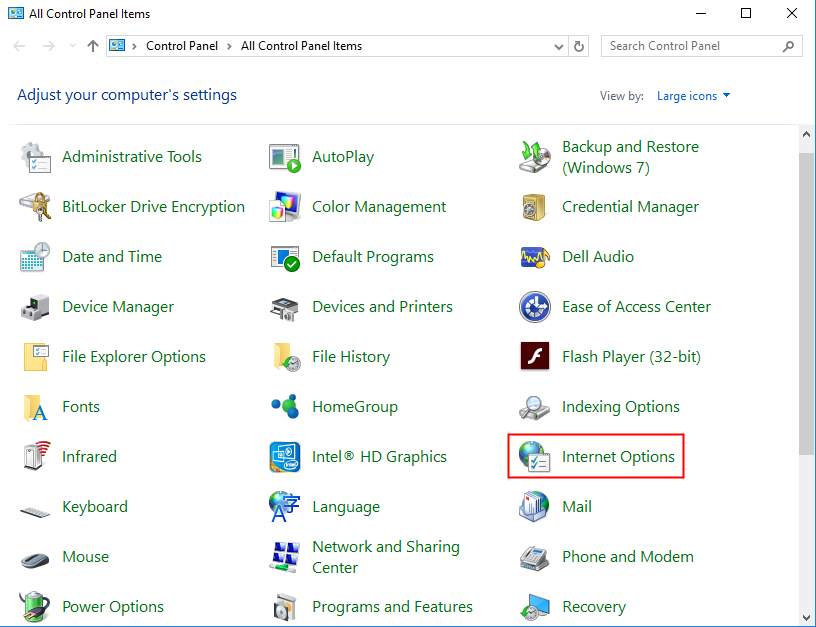Click the Device Manager icon
Viewport: 816px width, 627px height.
coord(35,307)
